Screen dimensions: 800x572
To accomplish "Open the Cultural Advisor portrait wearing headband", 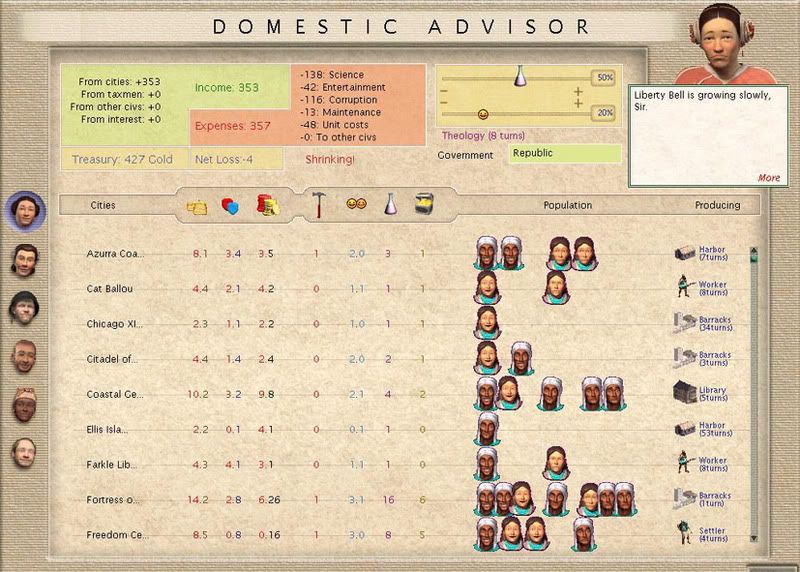I will [x=24, y=405].
